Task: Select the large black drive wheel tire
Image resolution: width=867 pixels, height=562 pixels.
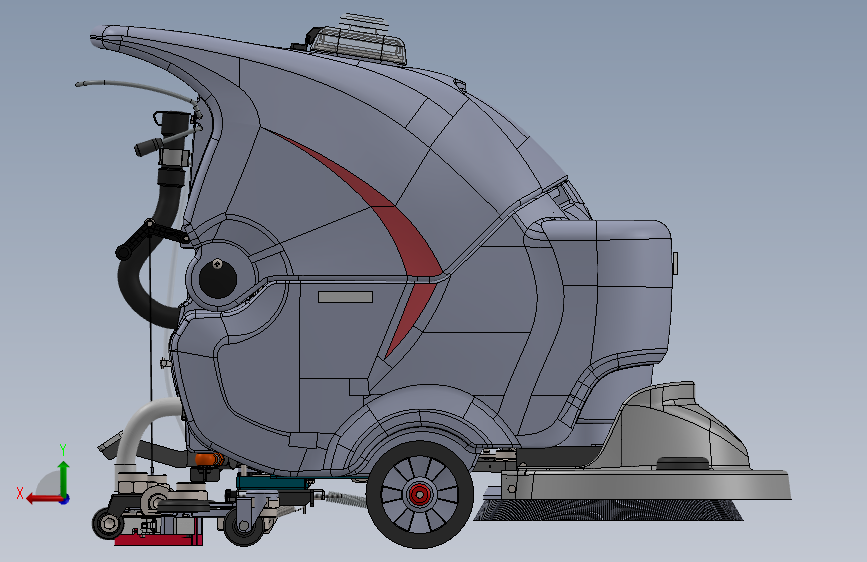Action: (420, 494)
